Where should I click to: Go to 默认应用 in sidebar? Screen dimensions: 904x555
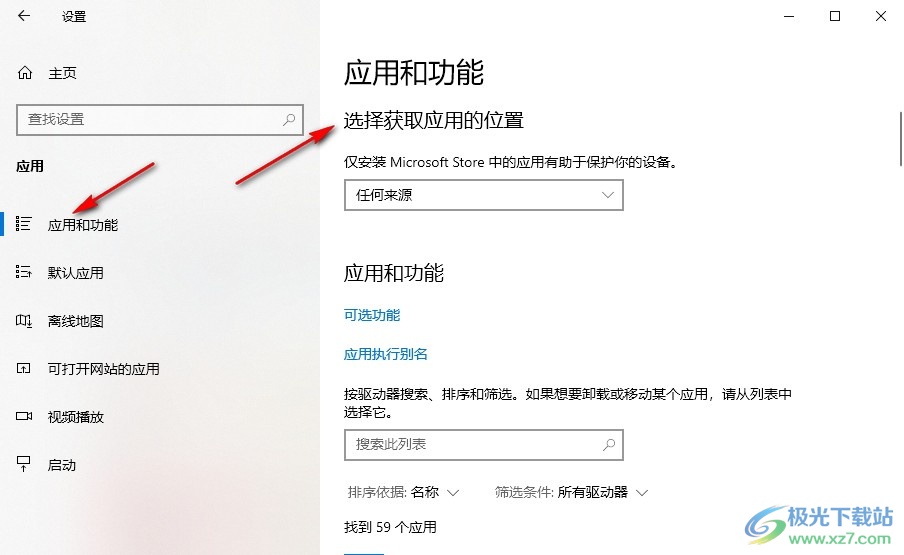tap(76, 273)
